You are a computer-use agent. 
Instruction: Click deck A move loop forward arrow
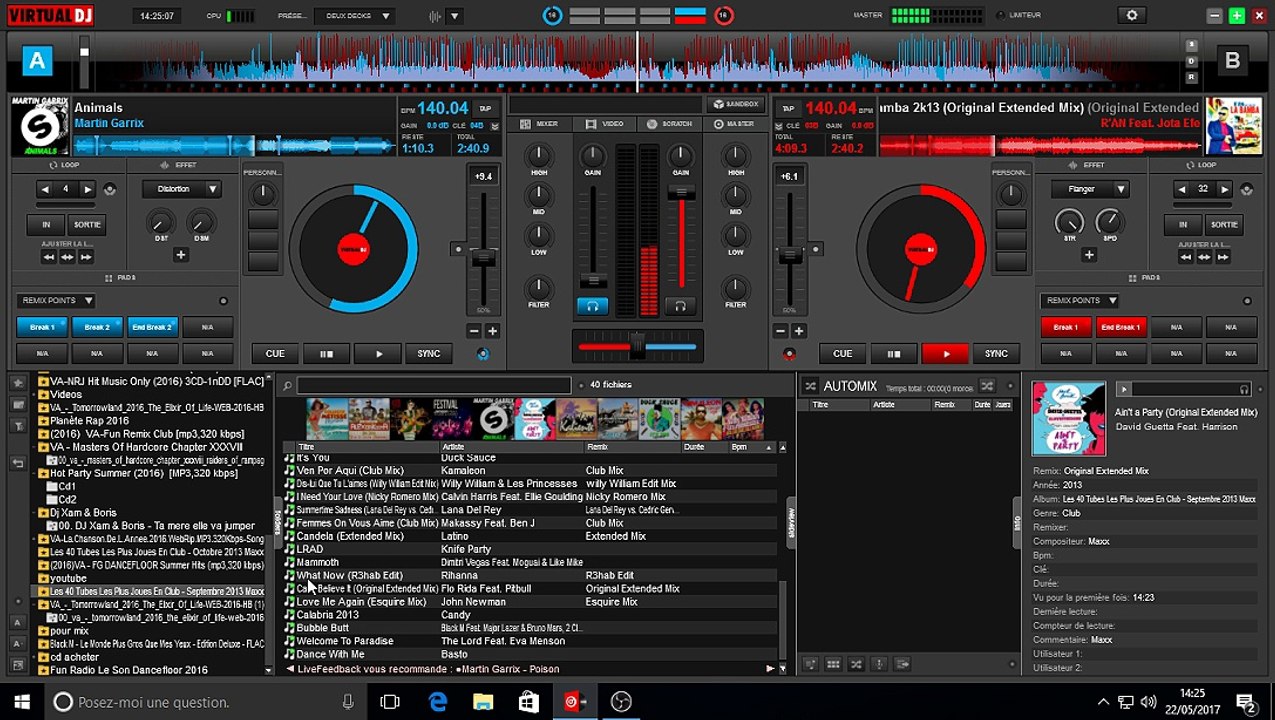point(86,257)
